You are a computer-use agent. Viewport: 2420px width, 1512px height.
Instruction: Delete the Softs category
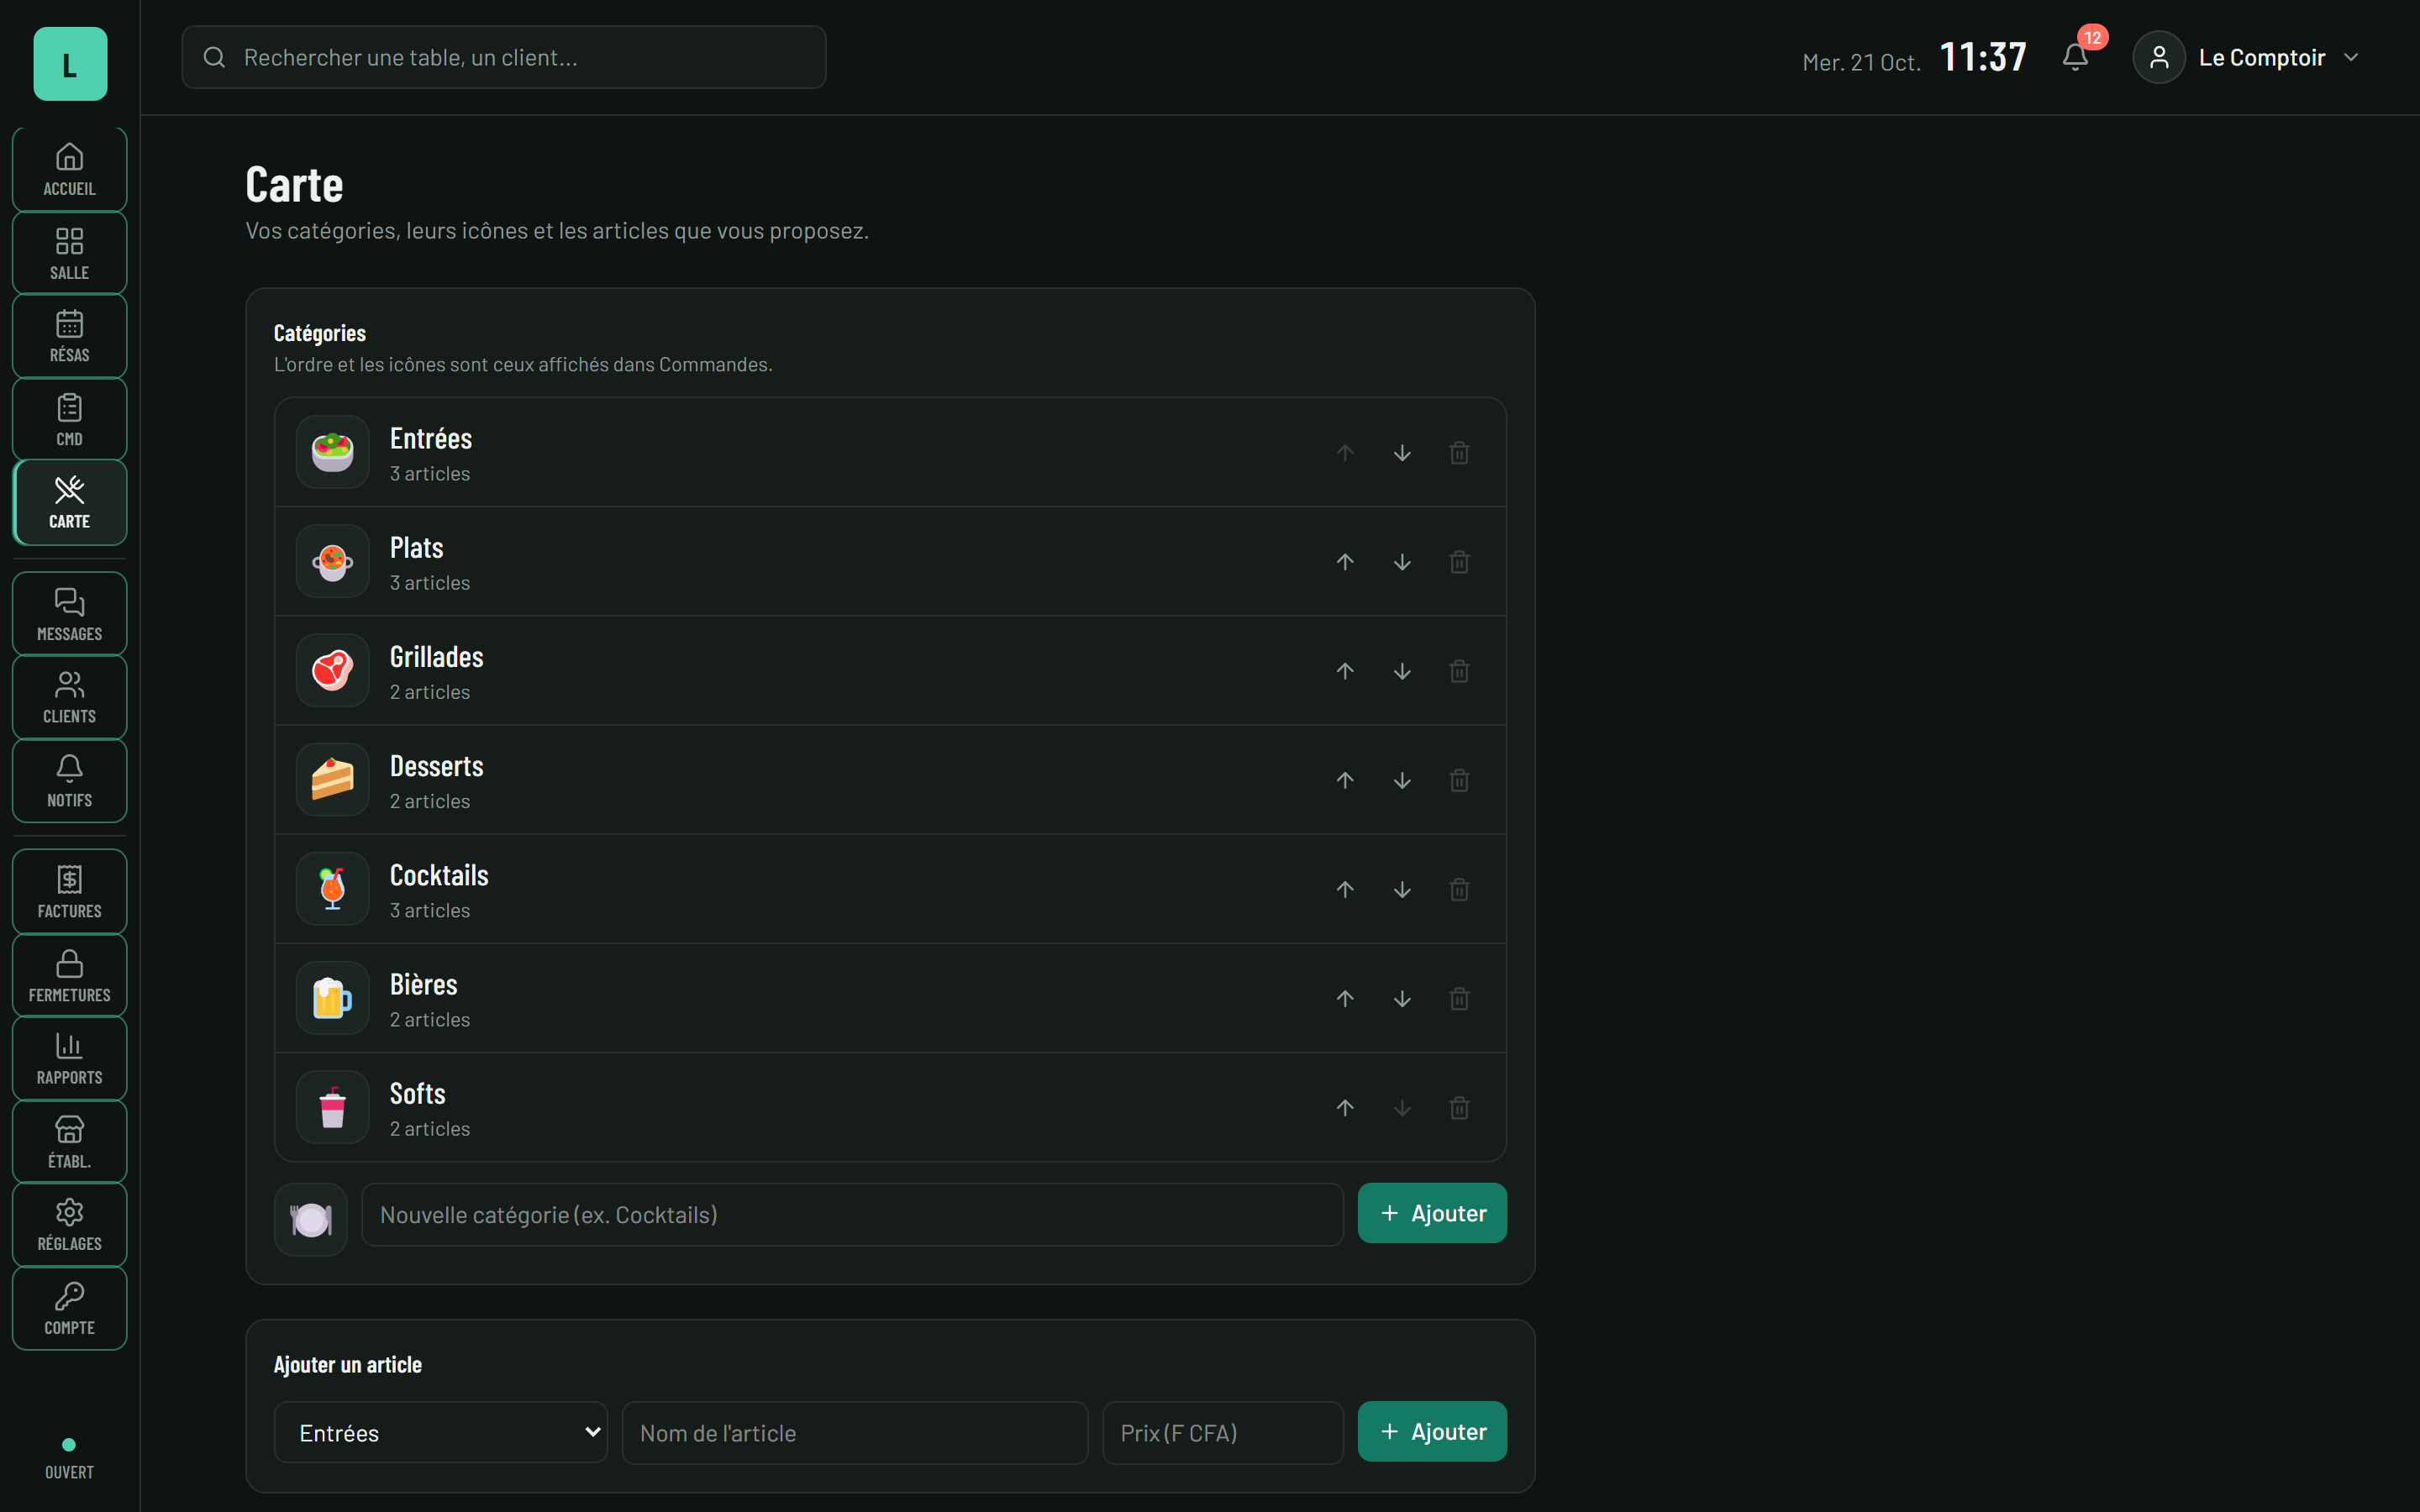click(x=1459, y=1107)
